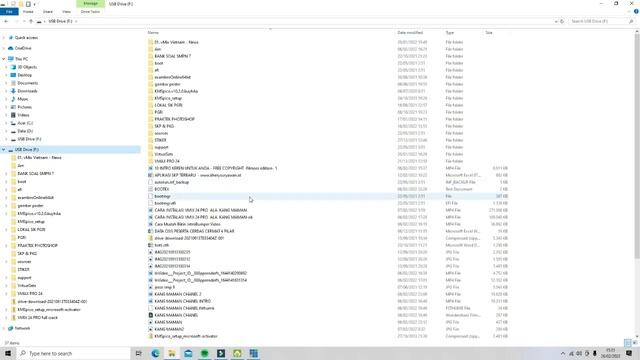
Task: Select Quick access star icon
Action: (x=11, y=38)
